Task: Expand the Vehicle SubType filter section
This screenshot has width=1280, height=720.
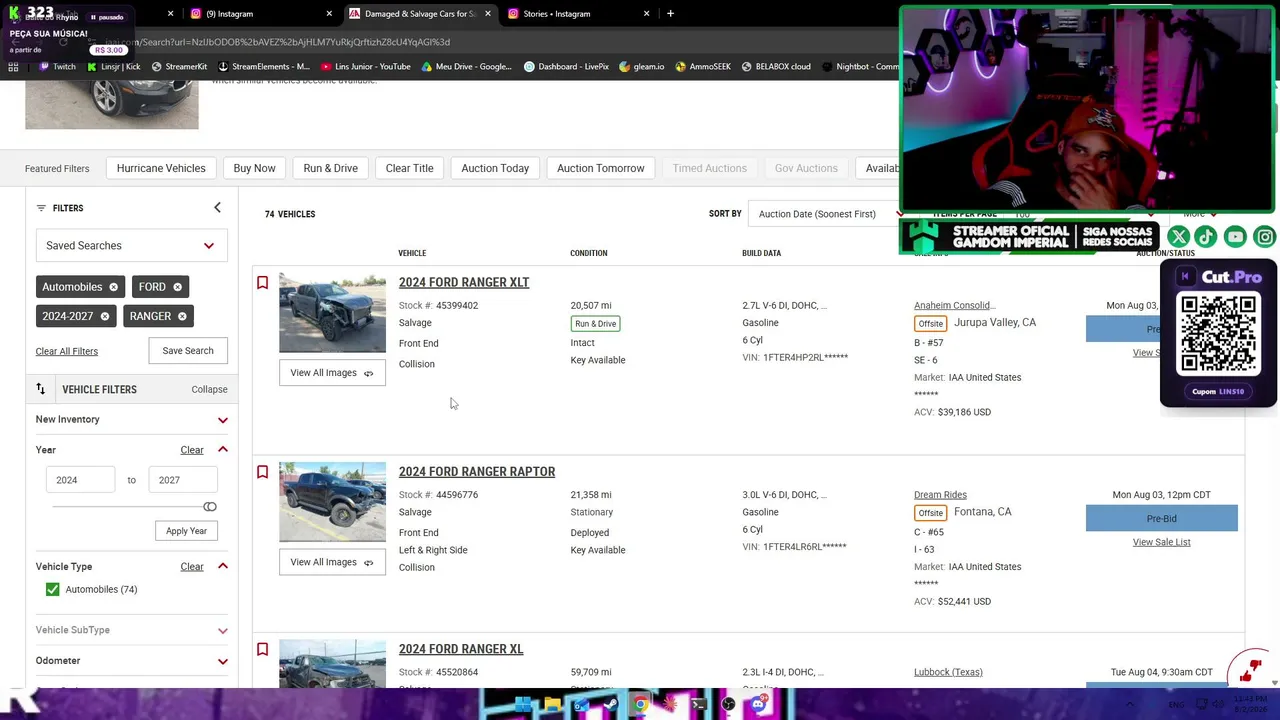Action: (x=223, y=631)
